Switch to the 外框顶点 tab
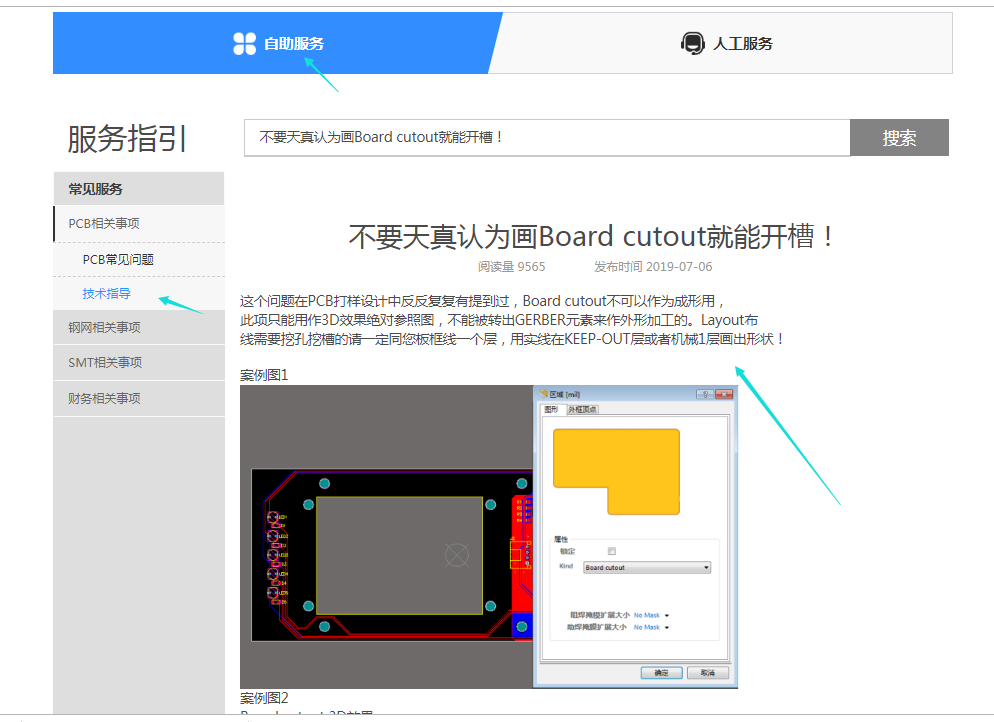This screenshot has width=994, height=722. tap(583, 410)
